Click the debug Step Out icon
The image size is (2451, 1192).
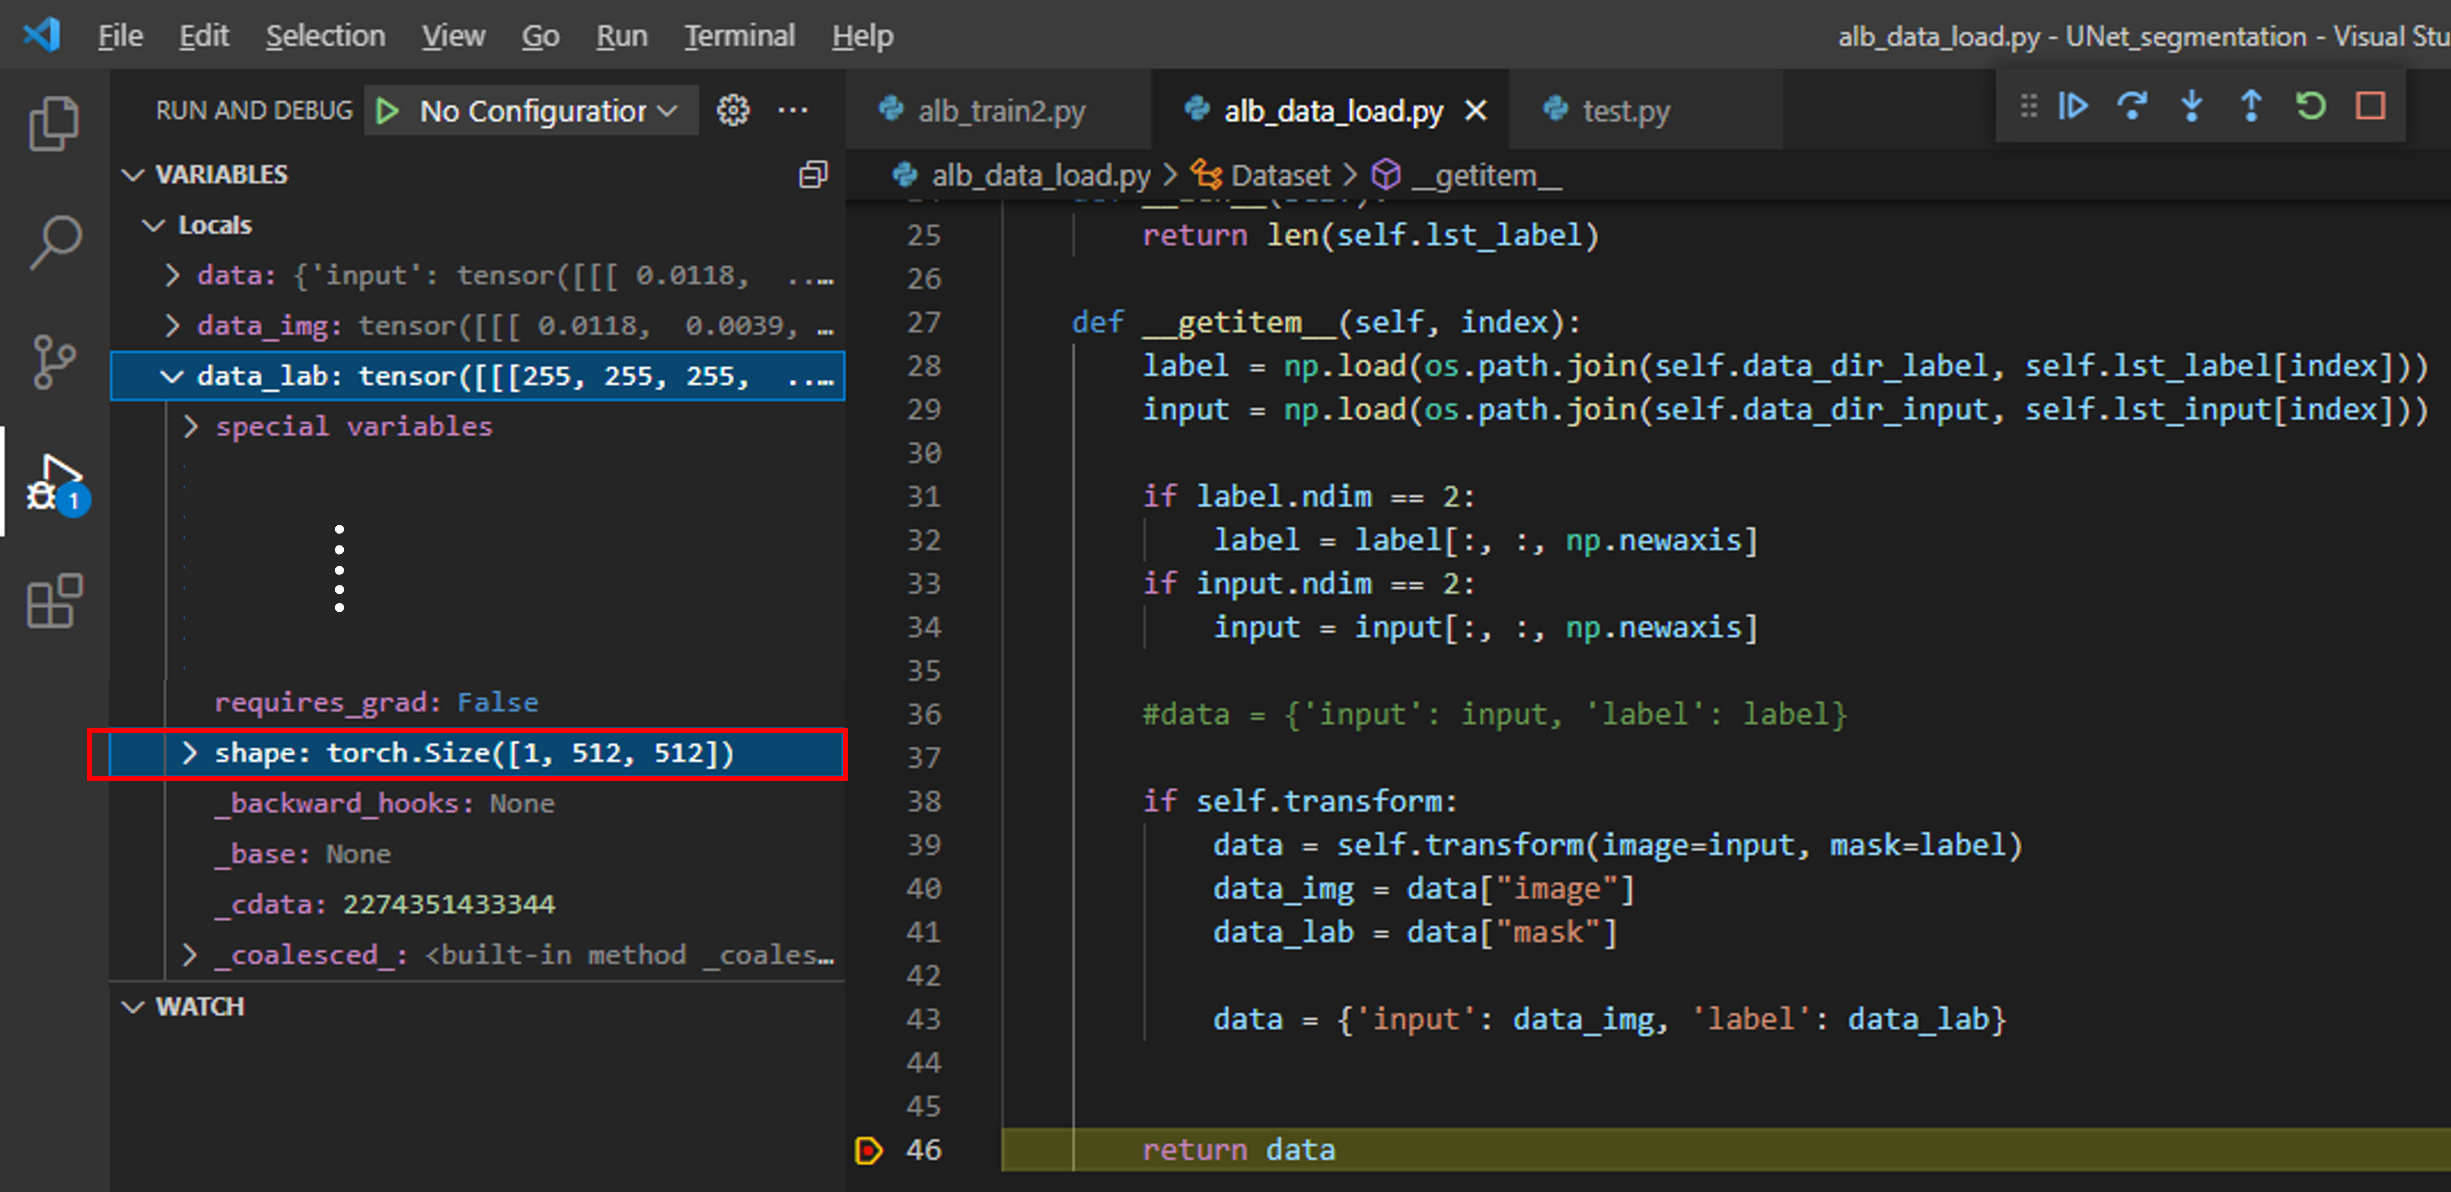2251,106
